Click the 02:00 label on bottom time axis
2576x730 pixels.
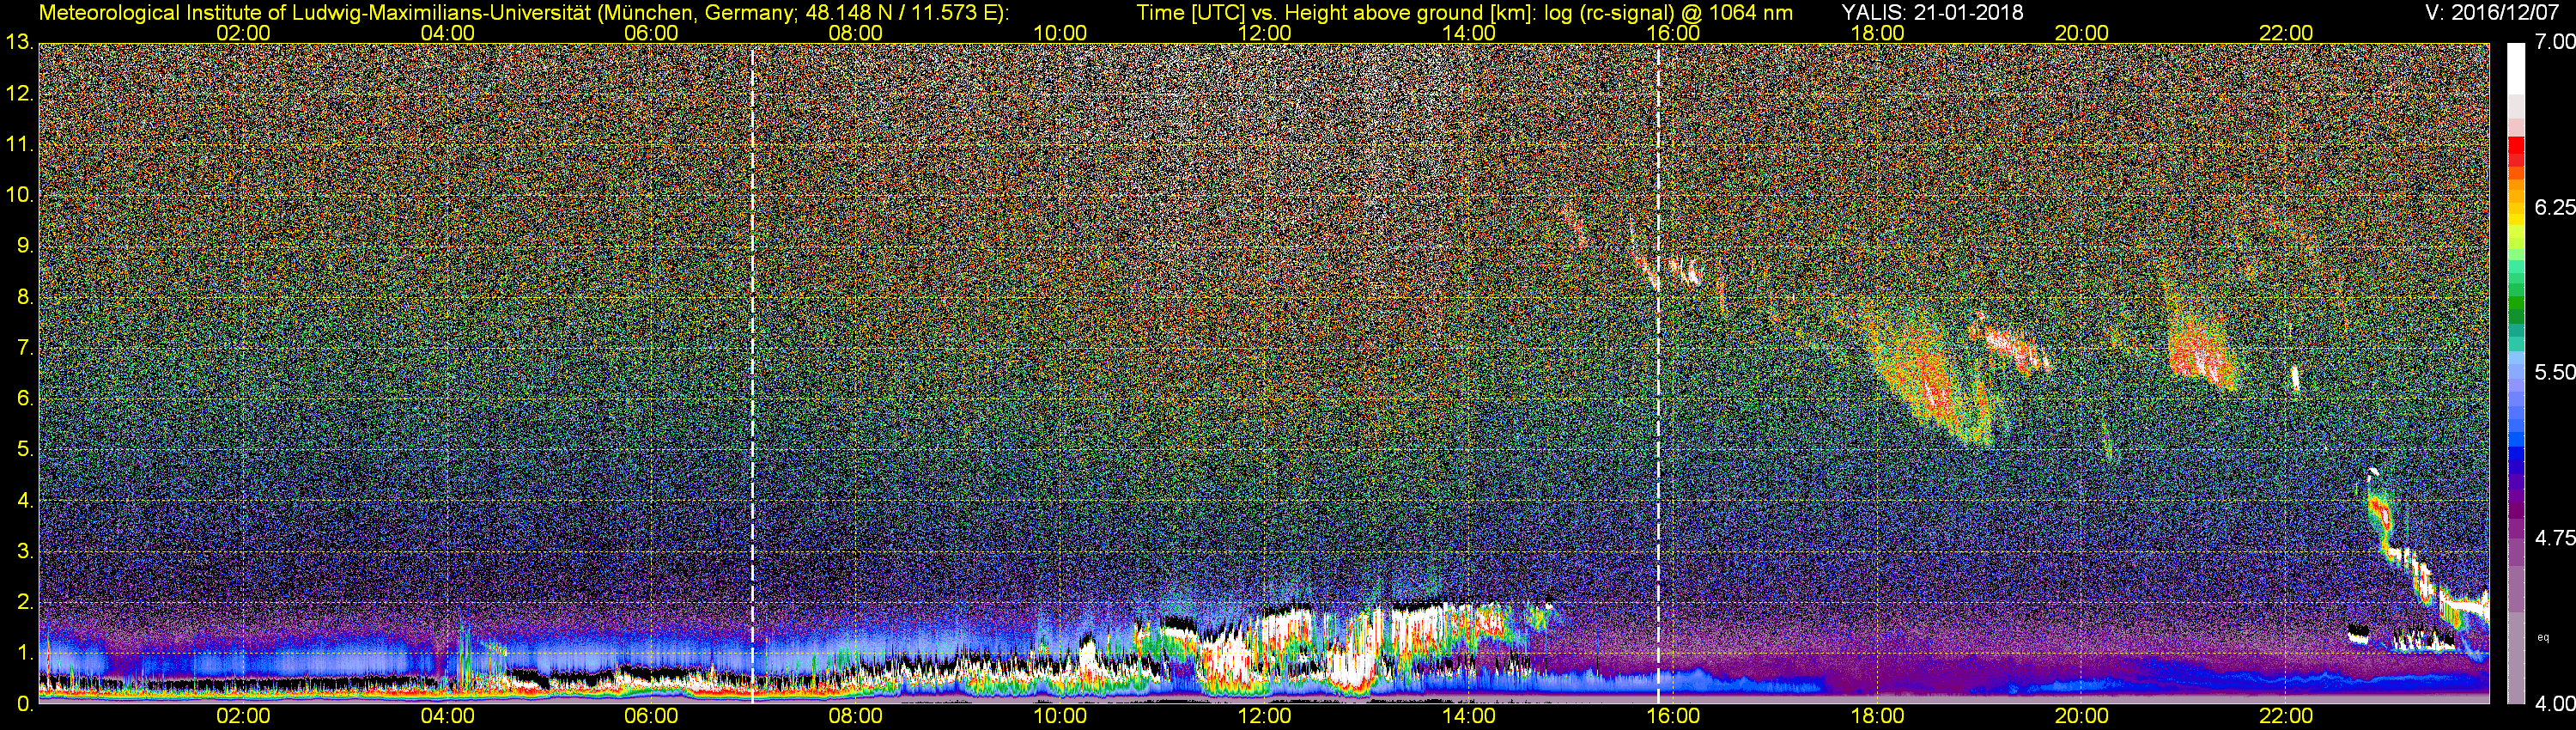click(x=243, y=716)
